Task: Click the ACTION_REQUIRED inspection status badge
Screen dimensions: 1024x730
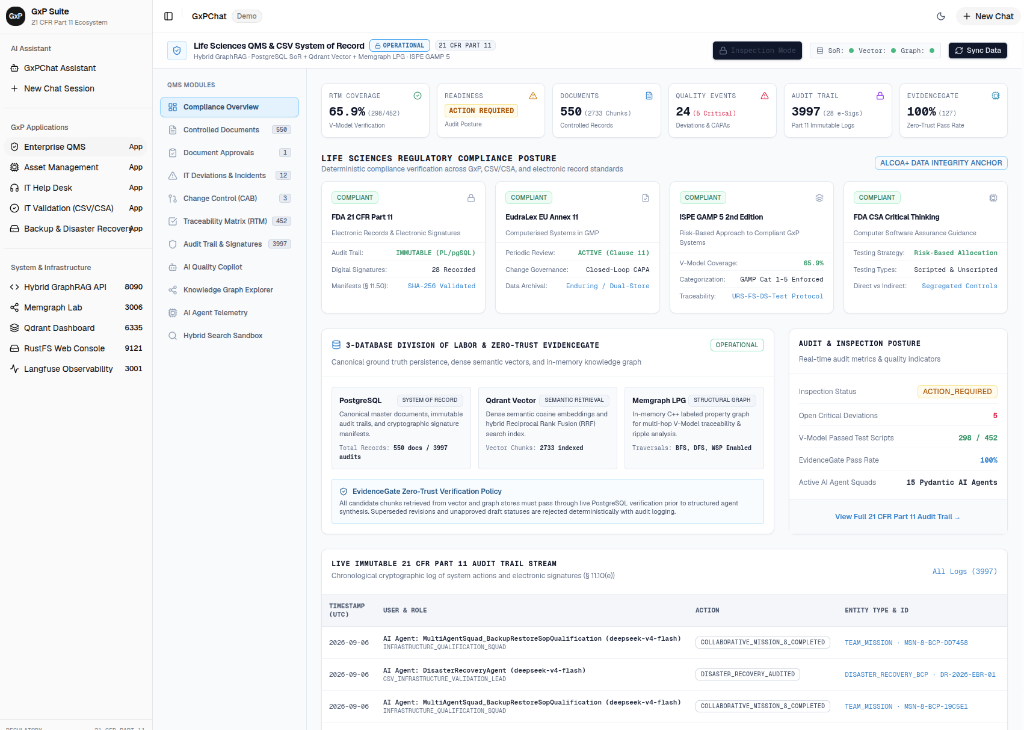Action: tap(957, 392)
